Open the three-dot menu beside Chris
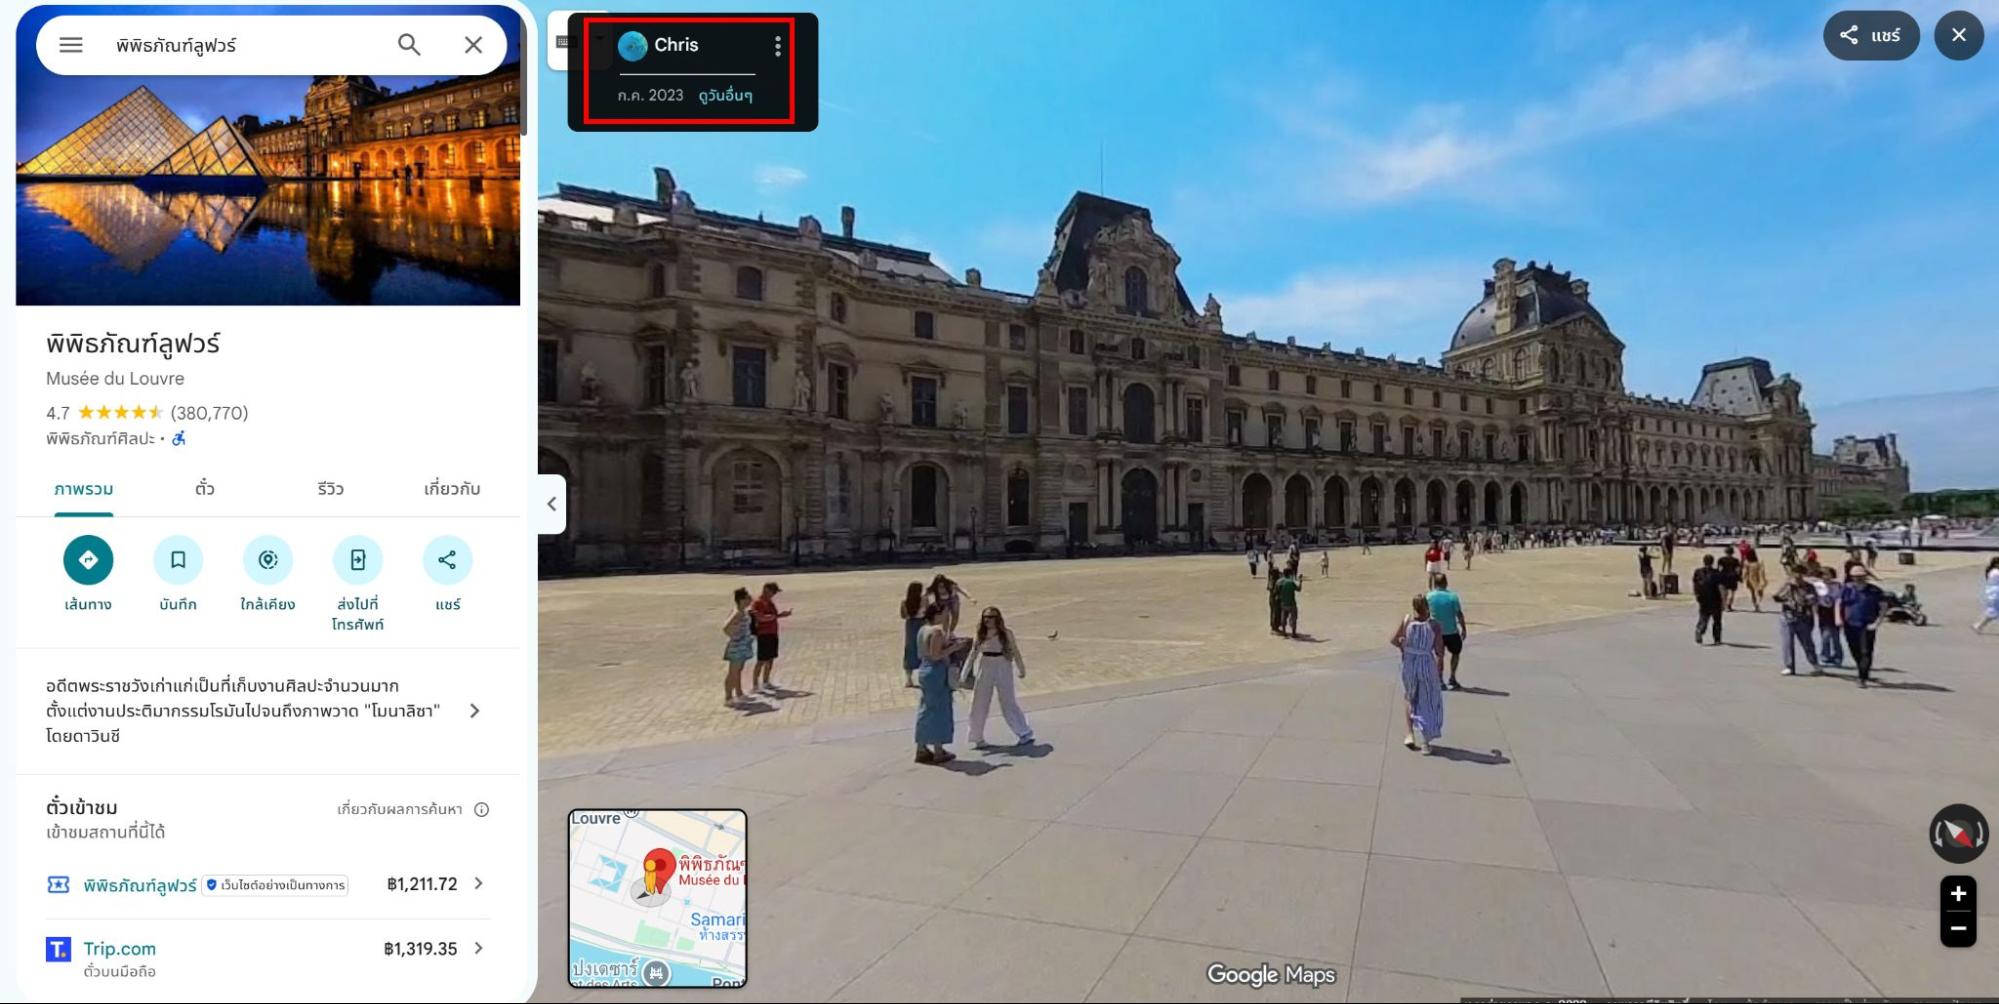Viewport: 1999px width, 1004px height. pos(778,46)
